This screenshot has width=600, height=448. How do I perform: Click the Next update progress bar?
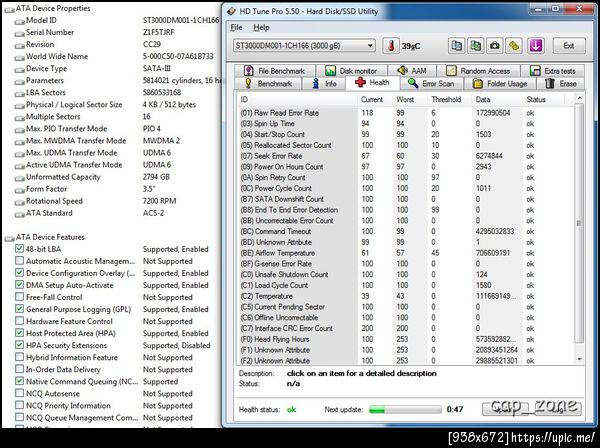[405, 410]
